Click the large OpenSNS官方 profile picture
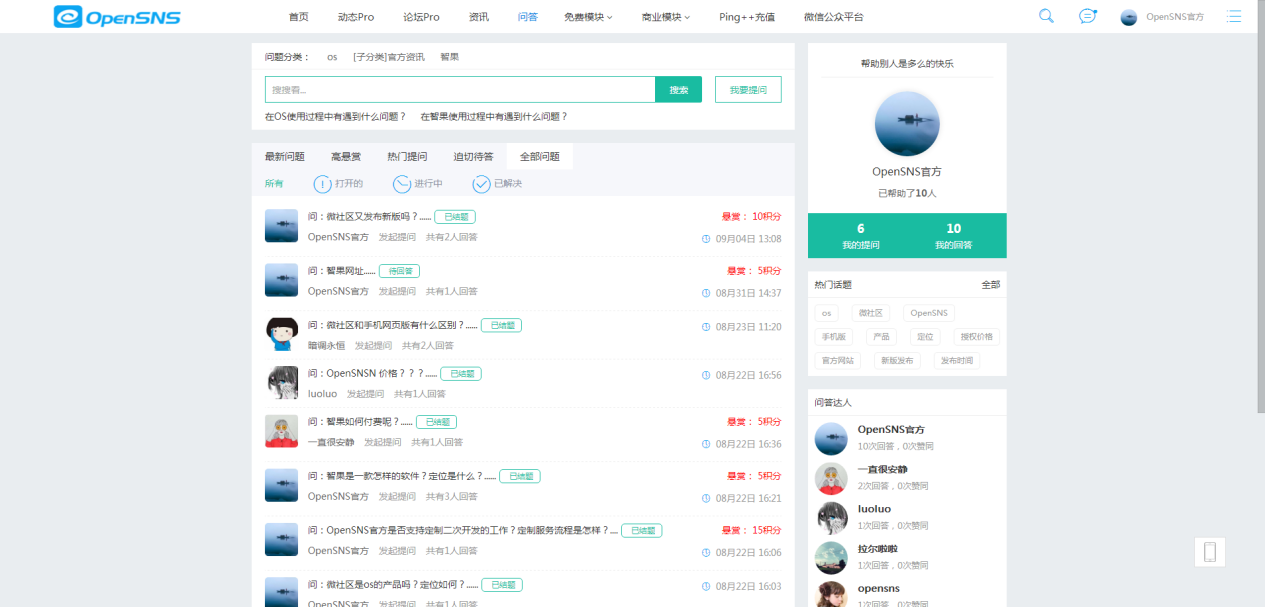Image resolution: width=1265 pixels, height=607 pixels. pos(907,124)
